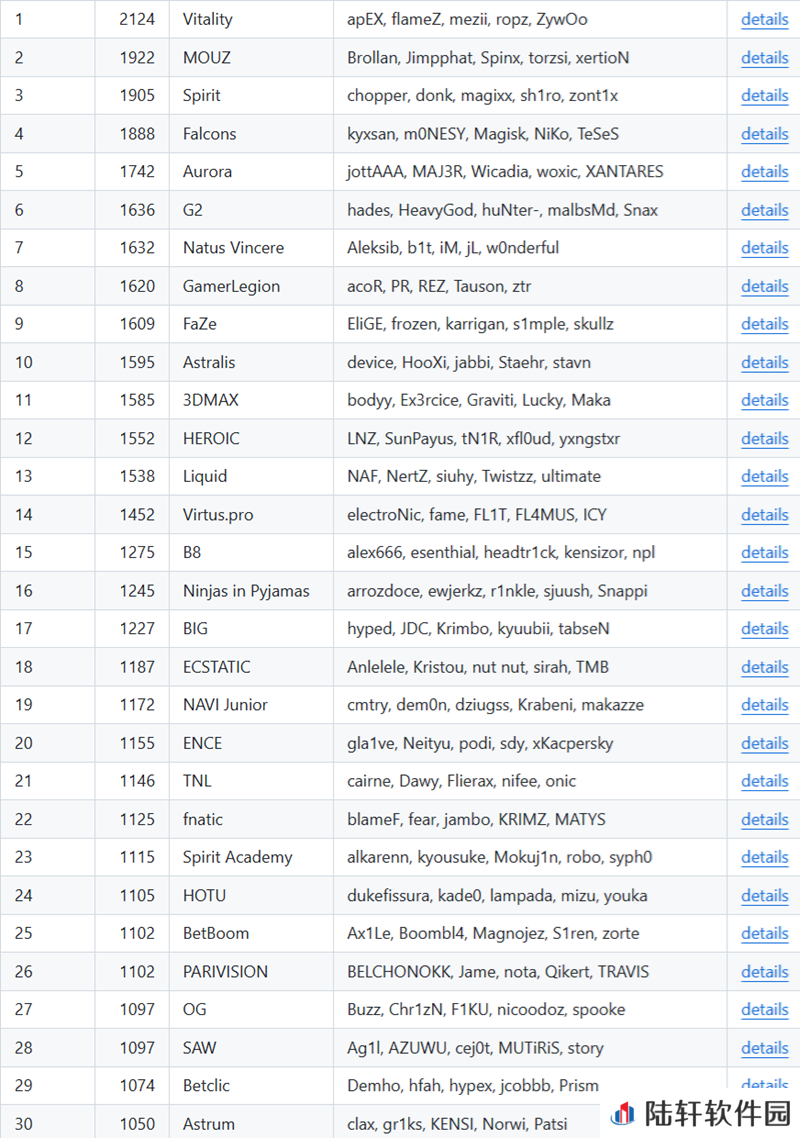
Task: Open Ninjas in Pyjamas details link
Action: click(x=764, y=591)
